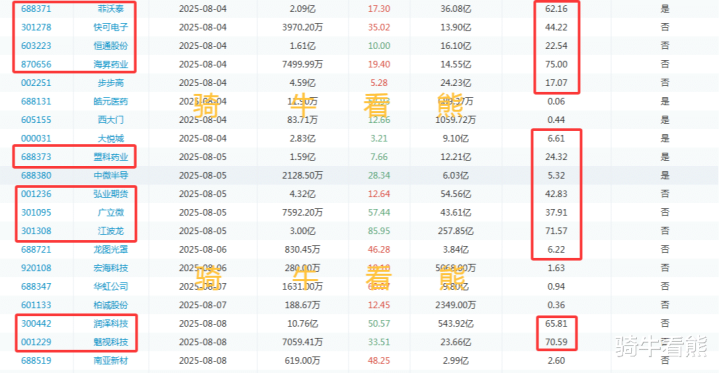Select the percentage value 71.57
The image size is (719, 373).
coord(556,231)
